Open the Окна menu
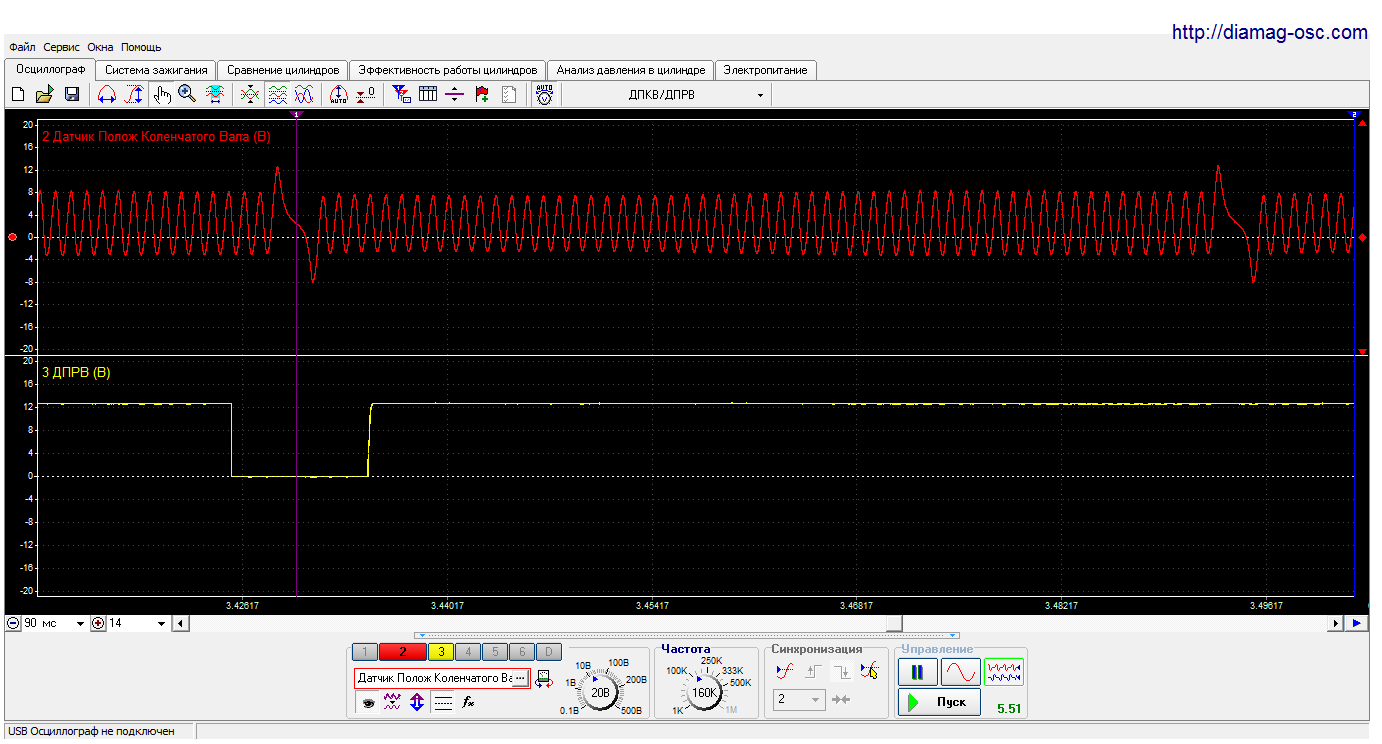 coord(100,47)
